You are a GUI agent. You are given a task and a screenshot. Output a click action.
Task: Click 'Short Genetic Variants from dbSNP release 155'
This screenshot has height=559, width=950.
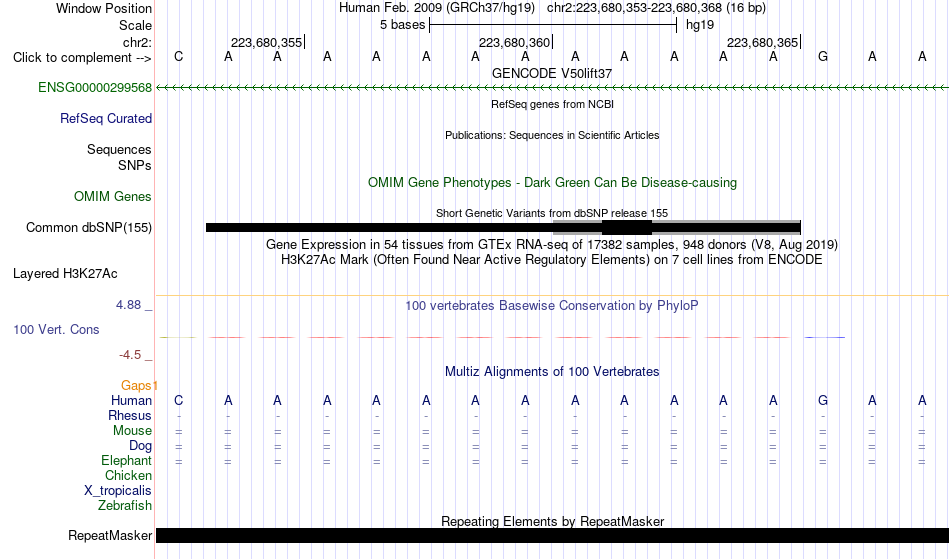[552, 213]
